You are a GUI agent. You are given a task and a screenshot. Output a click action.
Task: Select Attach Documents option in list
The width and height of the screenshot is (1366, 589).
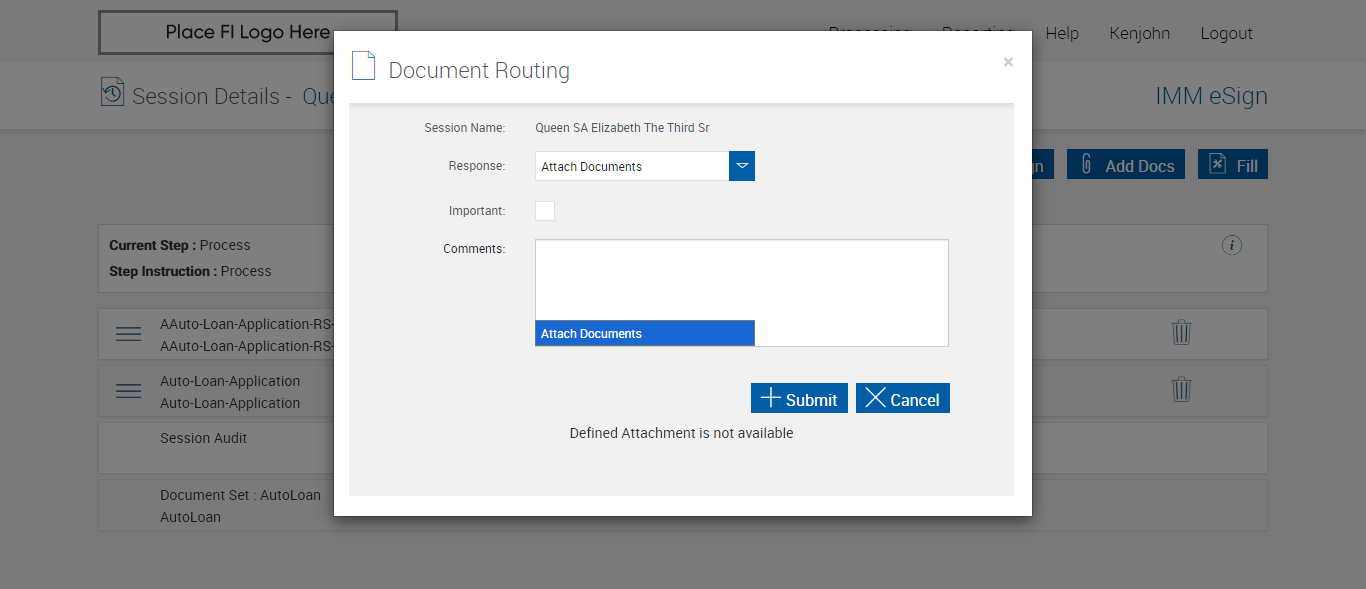coord(644,333)
